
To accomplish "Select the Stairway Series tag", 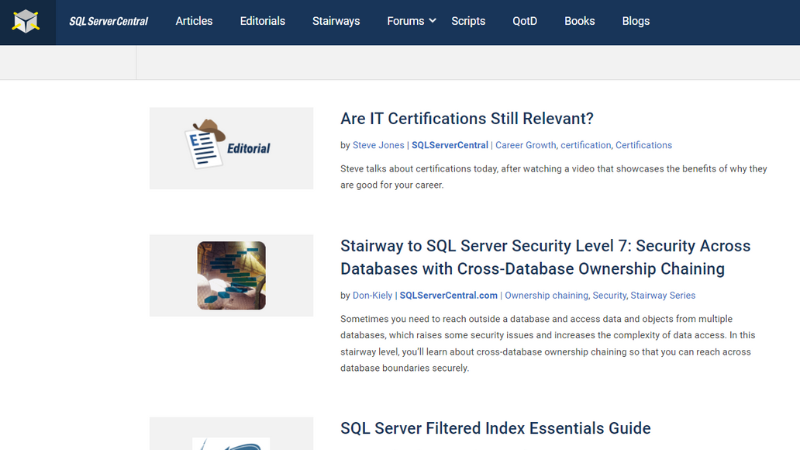I will (663, 295).
